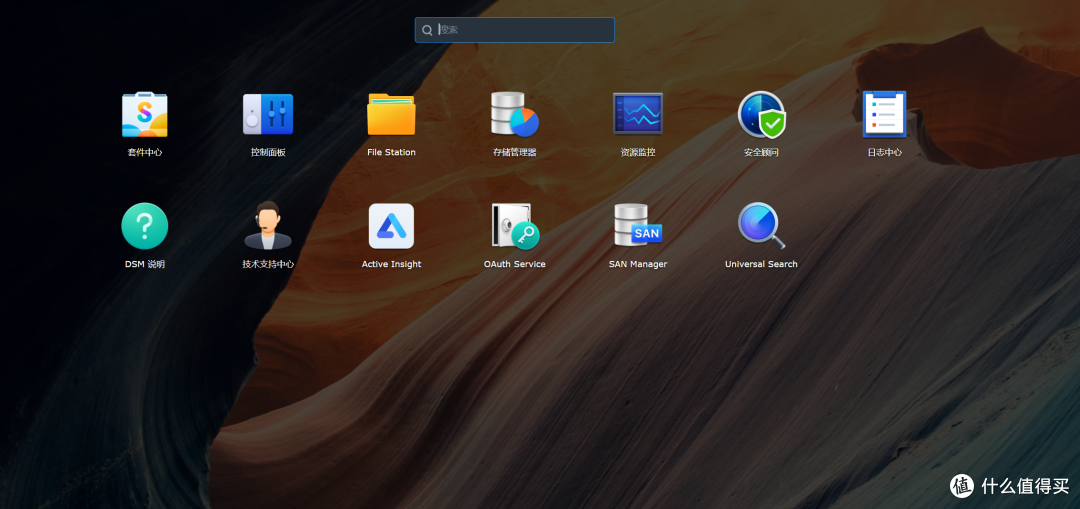The image size is (1080, 509).
Task: Click the DSM 说明 help question-mark icon
Action: pos(144,226)
